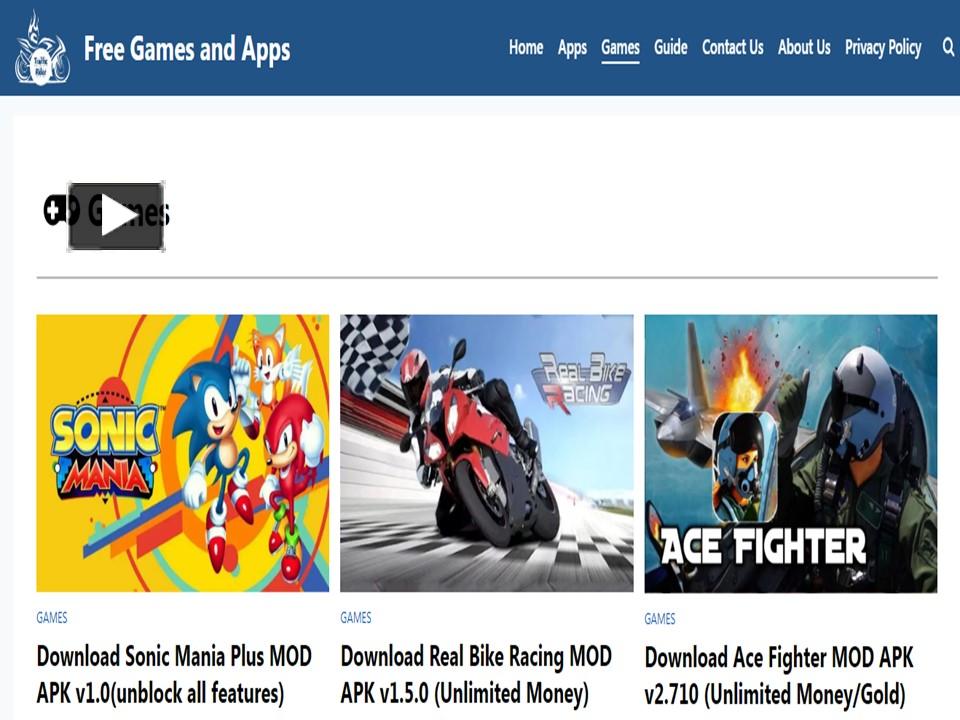Image resolution: width=960 pixels, height=720 pixels.
Task: Click GAMES category label under Ace Fighter
Action: [659, 618]
